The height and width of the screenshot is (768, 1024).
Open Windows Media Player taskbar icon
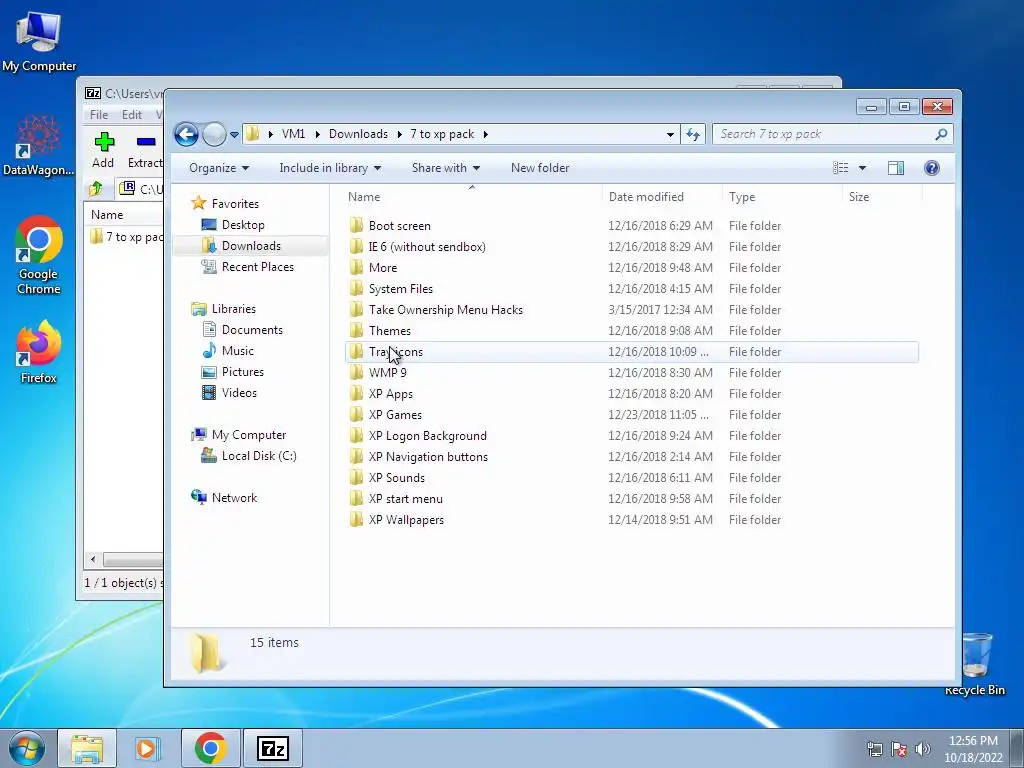click(147, 748)
